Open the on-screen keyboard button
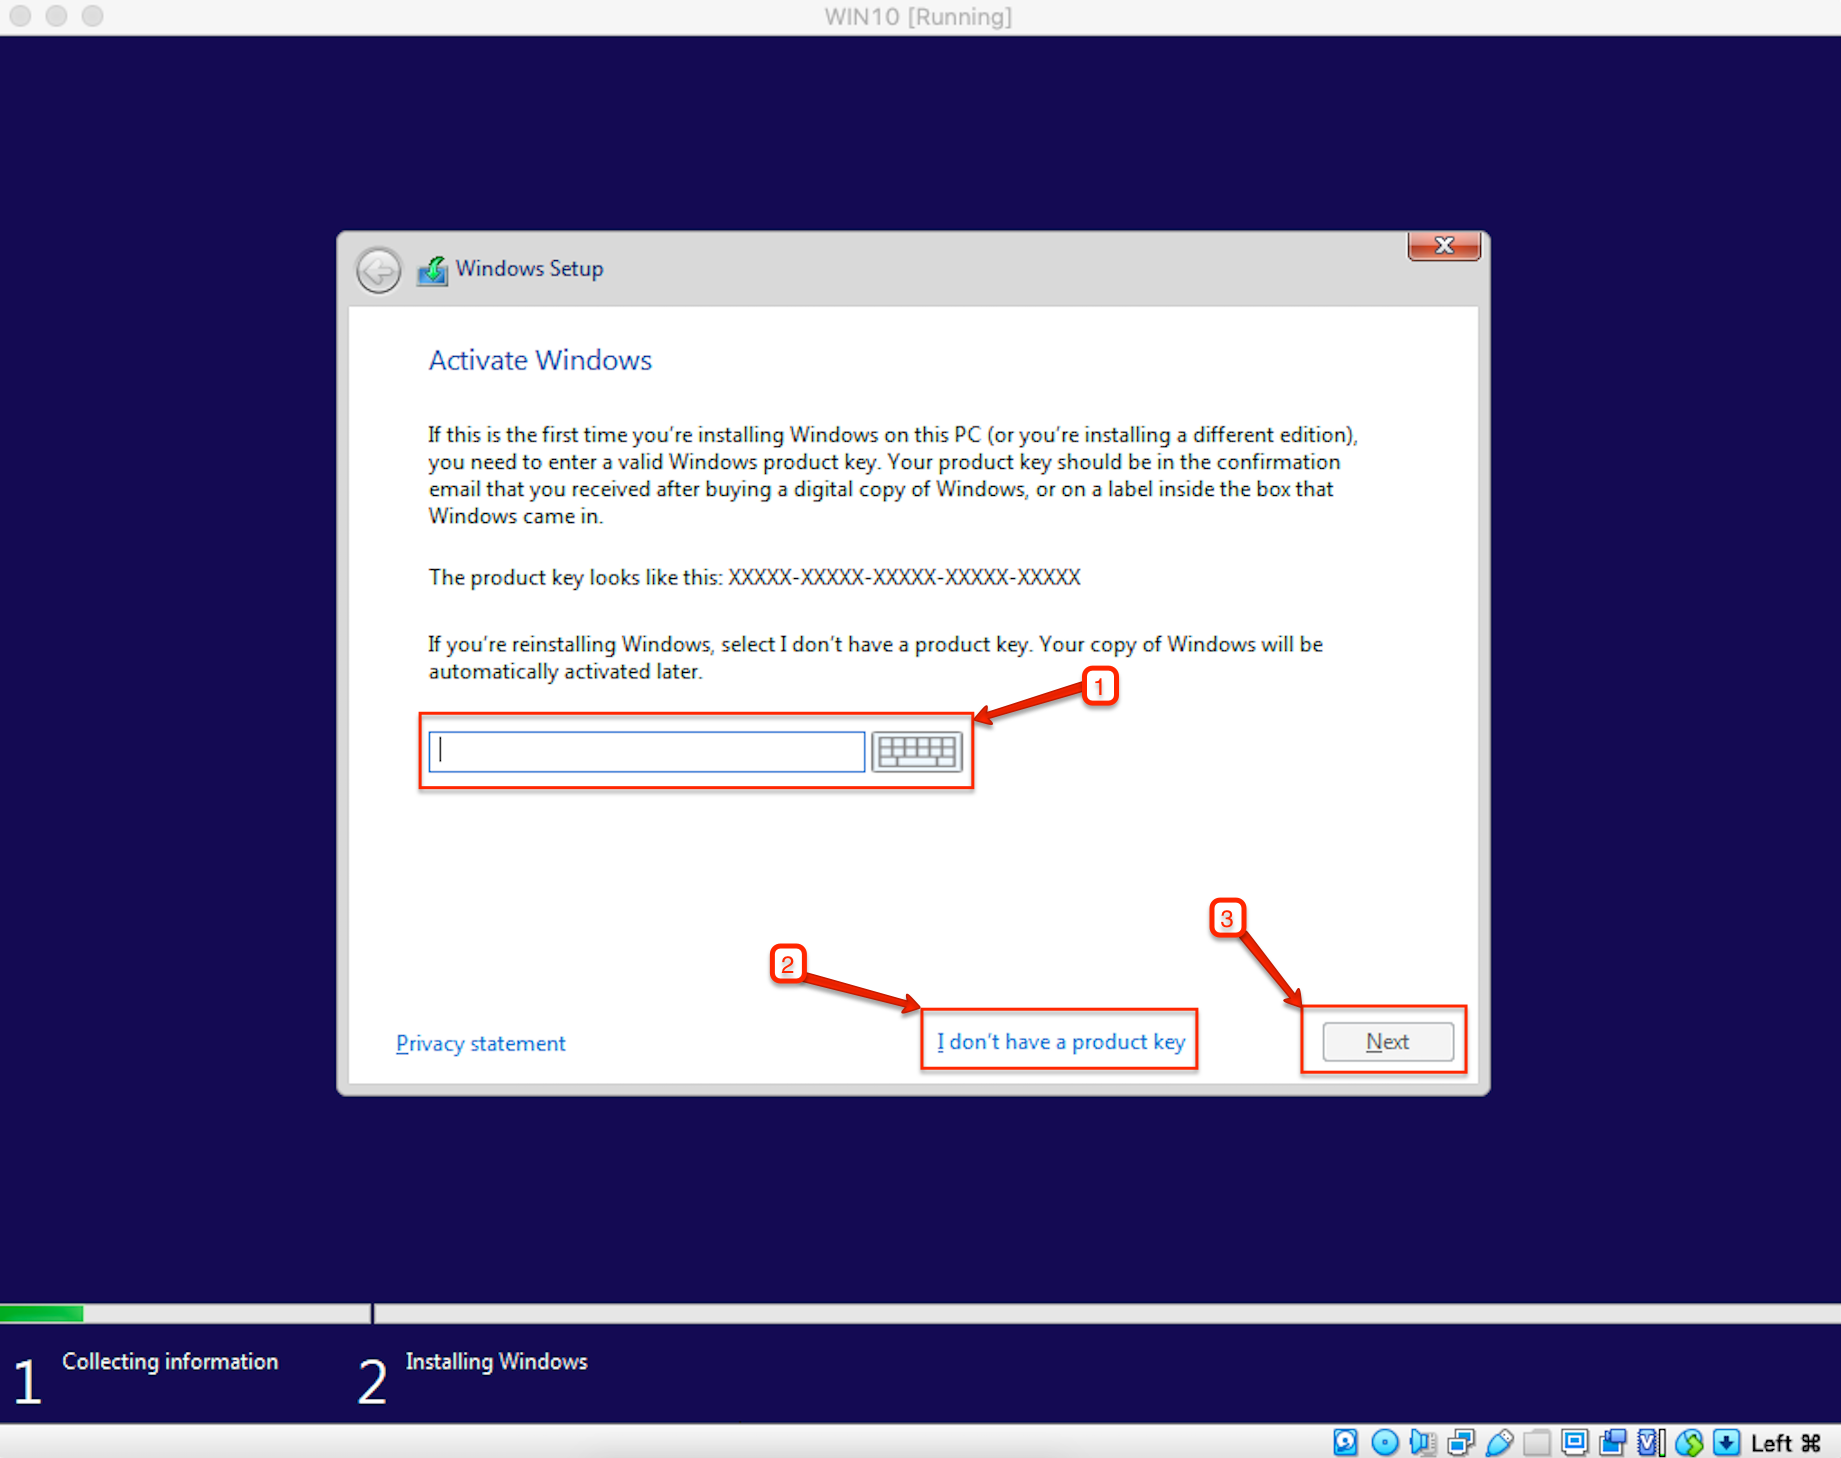The image size is (1841, 1458). coord(916,751)
